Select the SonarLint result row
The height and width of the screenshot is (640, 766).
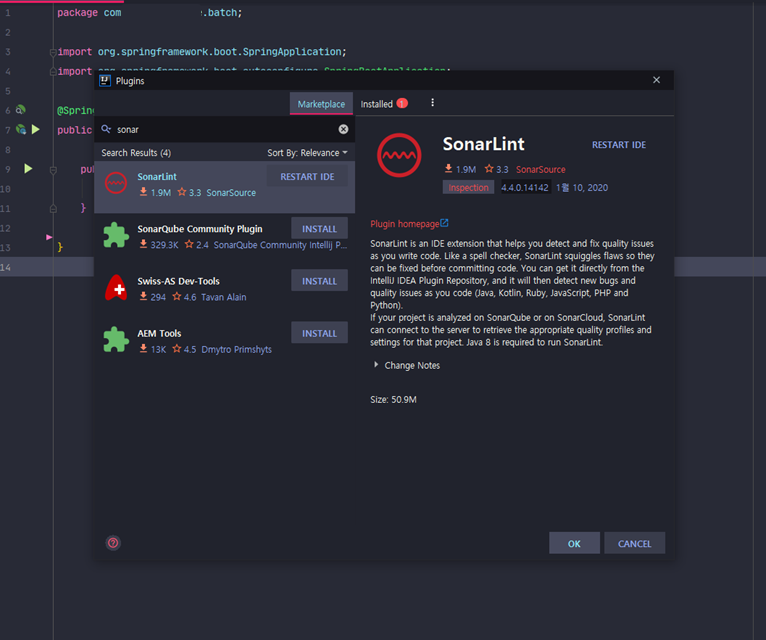click(225, 187)
